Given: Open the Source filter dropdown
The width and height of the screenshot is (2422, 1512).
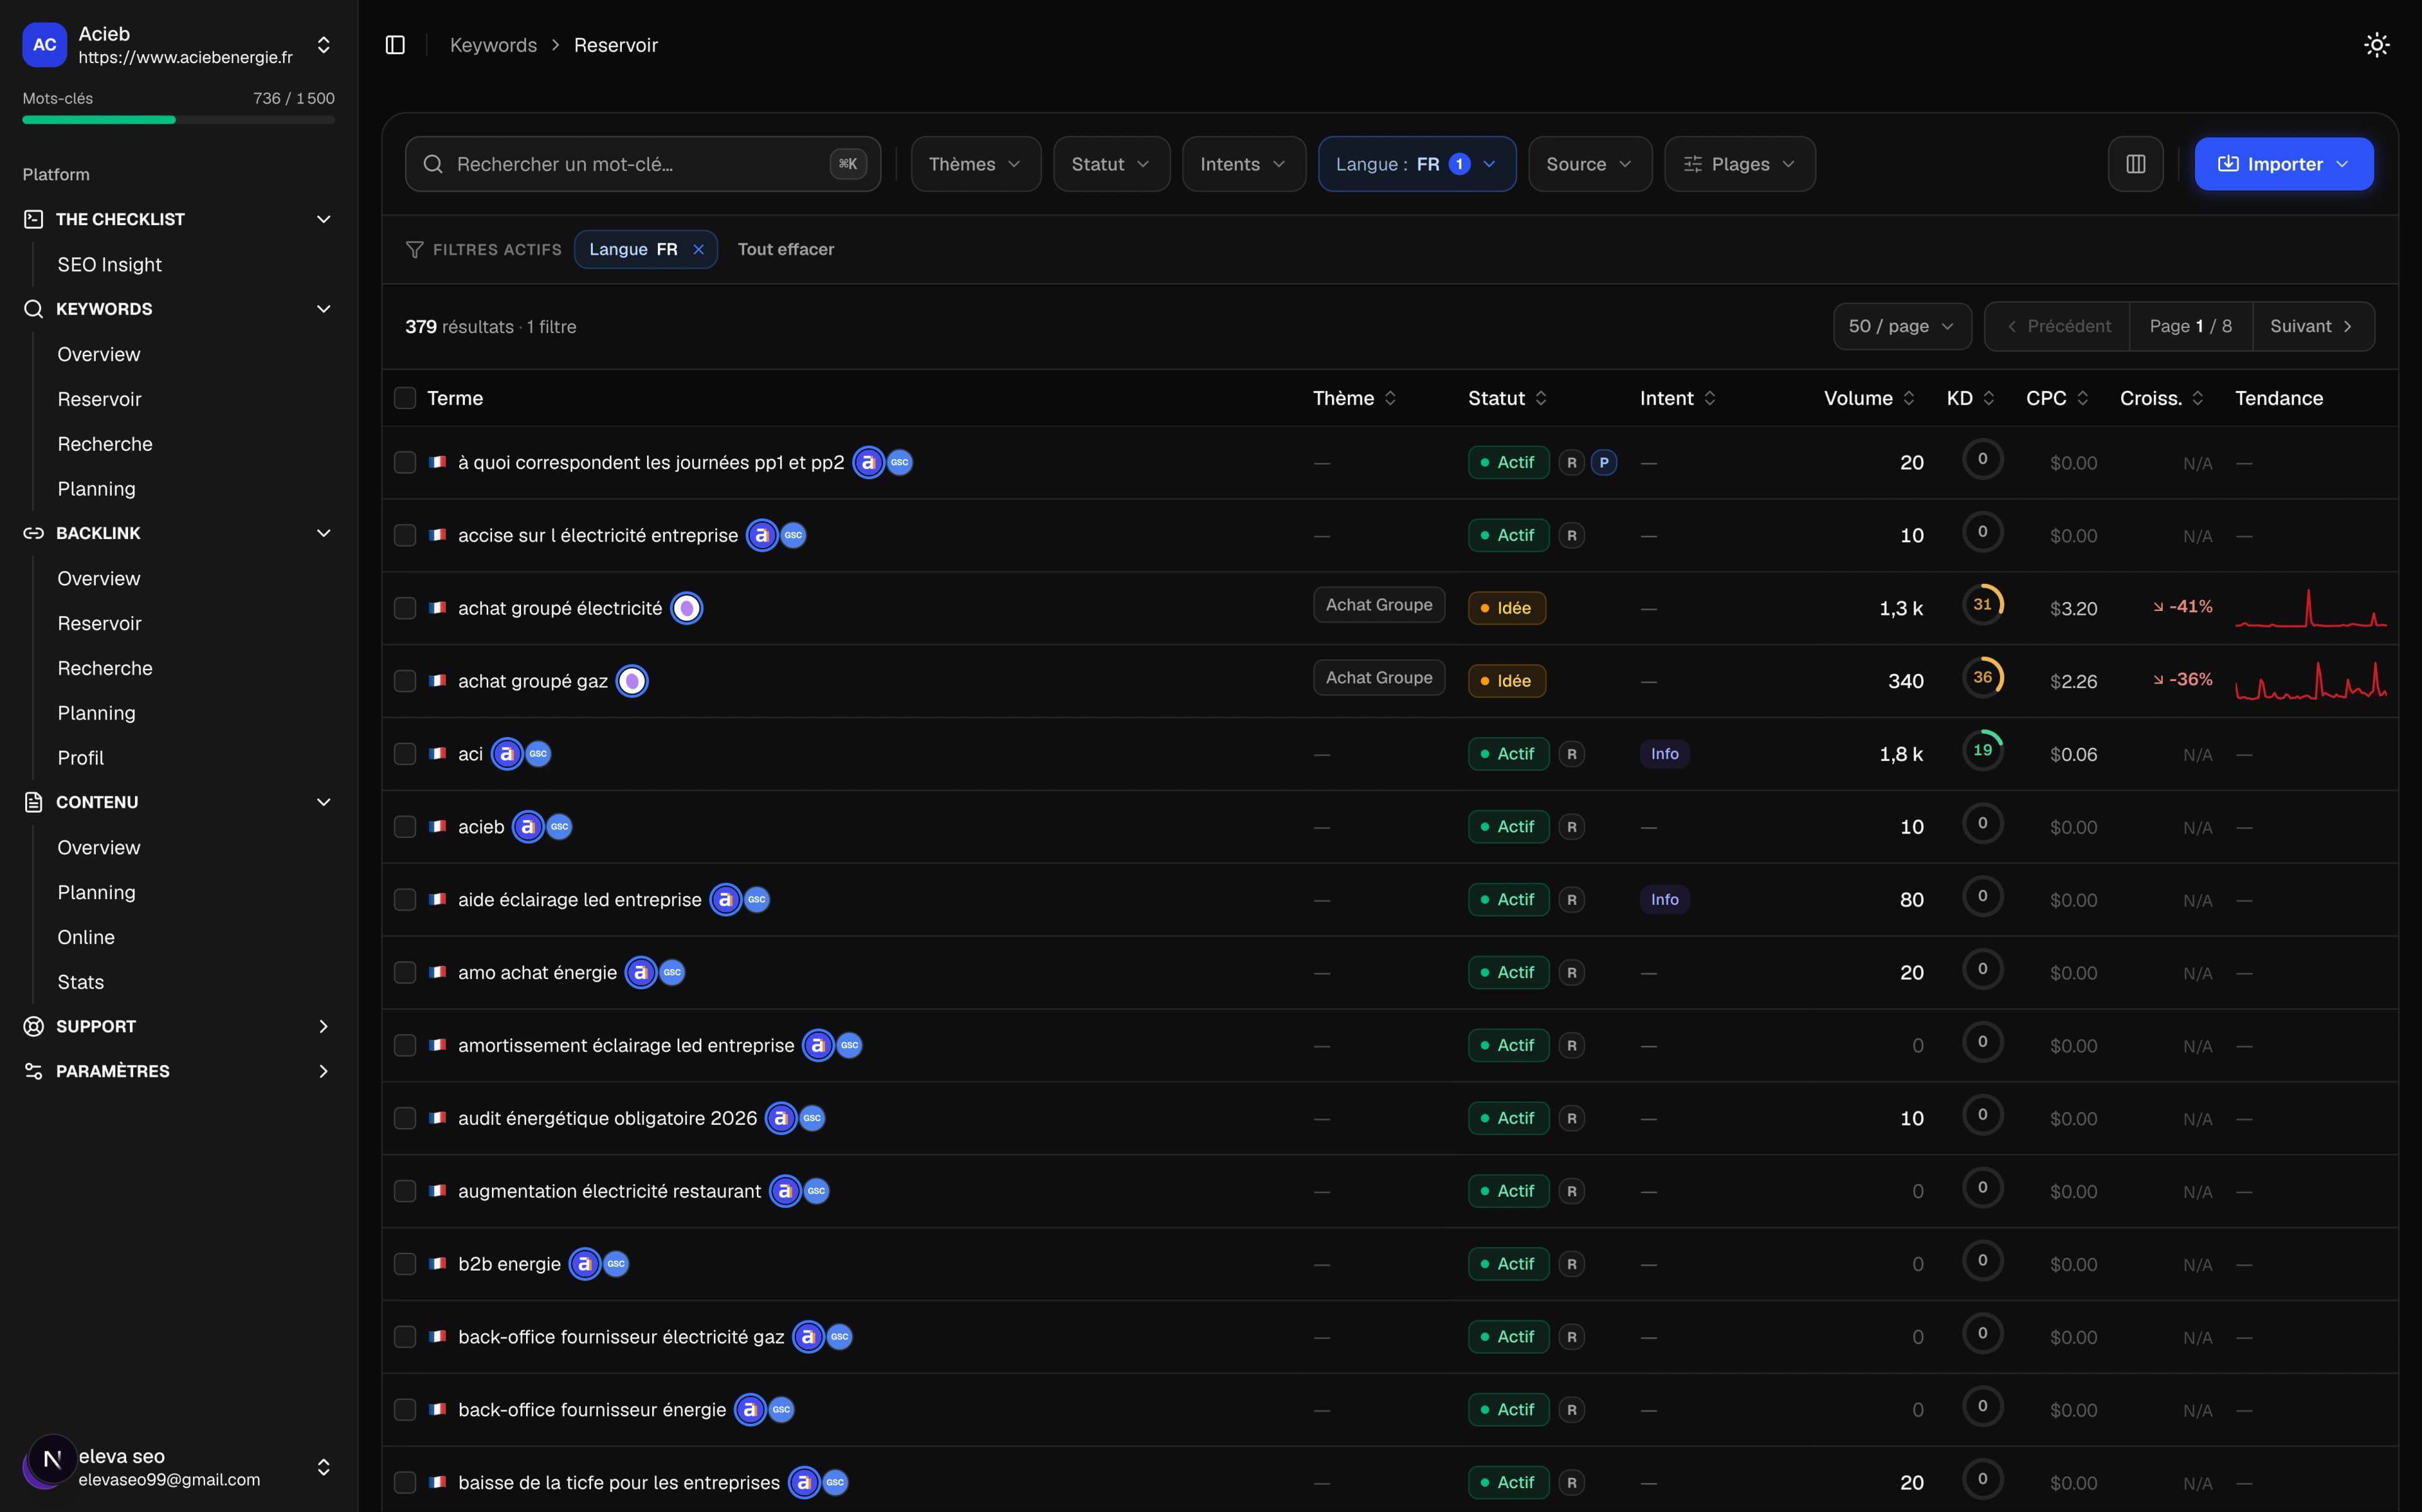Looking at the screenshot, I should click(x=1589, y=164).
